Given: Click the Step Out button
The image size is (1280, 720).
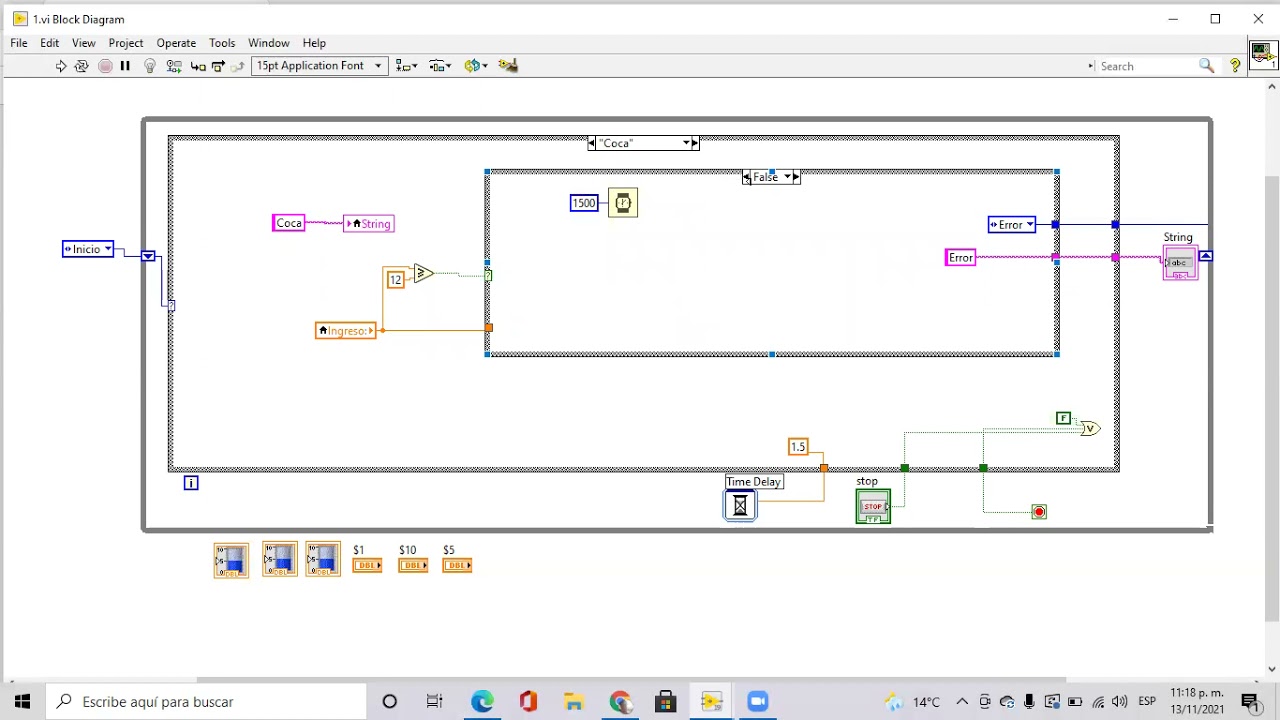Looking at the screenshot, I should pos(238,66).
